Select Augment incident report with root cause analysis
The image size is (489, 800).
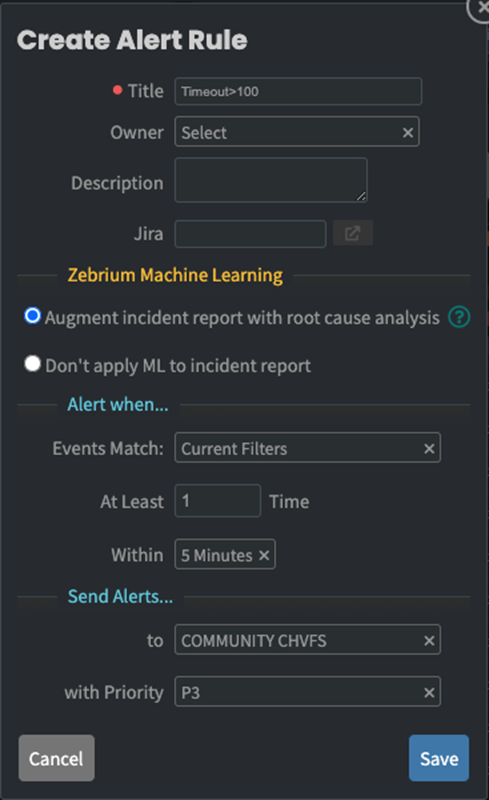pyautogui.click(x=33, y=316)
